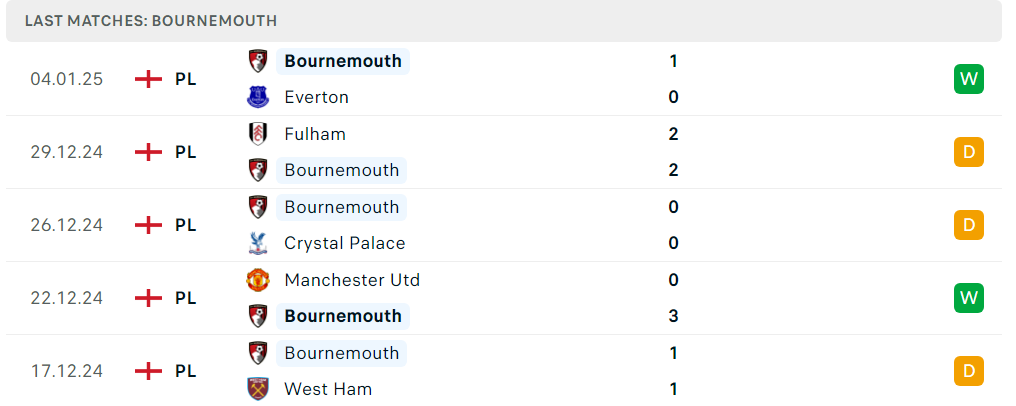This screenshot has width=1016, height=406.
Task: Click Bournemouth's 3 score against Manchester Utd
Action: [673, 316]
